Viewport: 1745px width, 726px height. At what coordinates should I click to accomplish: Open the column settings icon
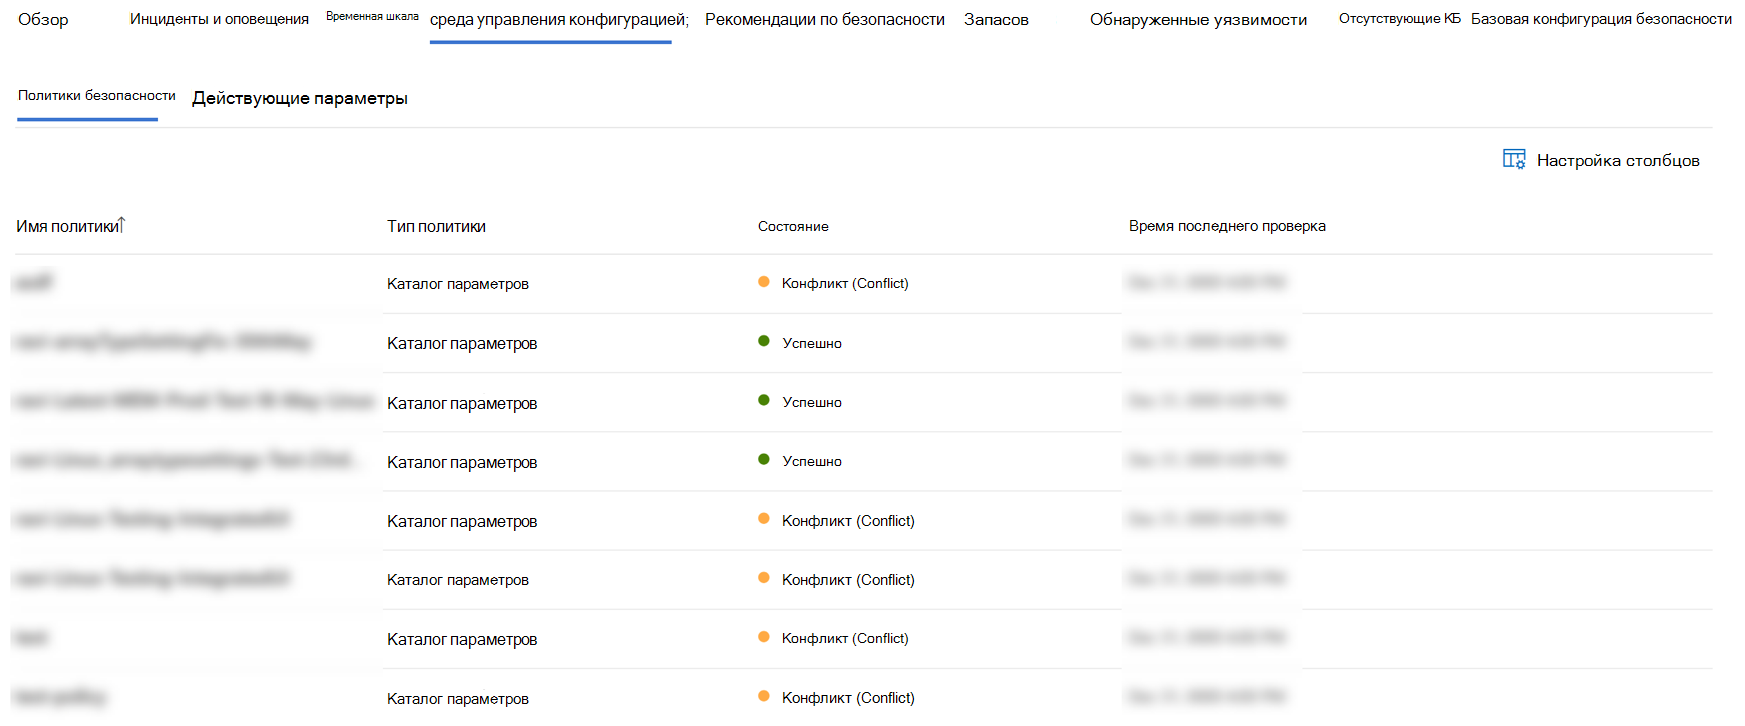1514,159
